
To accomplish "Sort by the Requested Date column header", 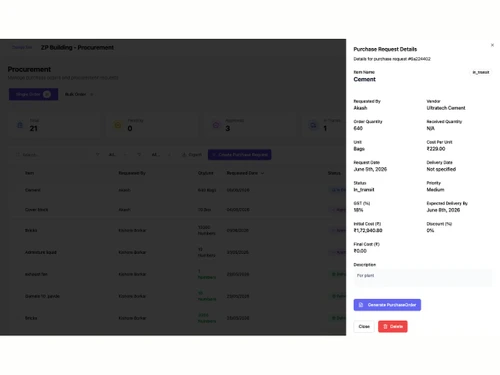I will coord(245,173).
